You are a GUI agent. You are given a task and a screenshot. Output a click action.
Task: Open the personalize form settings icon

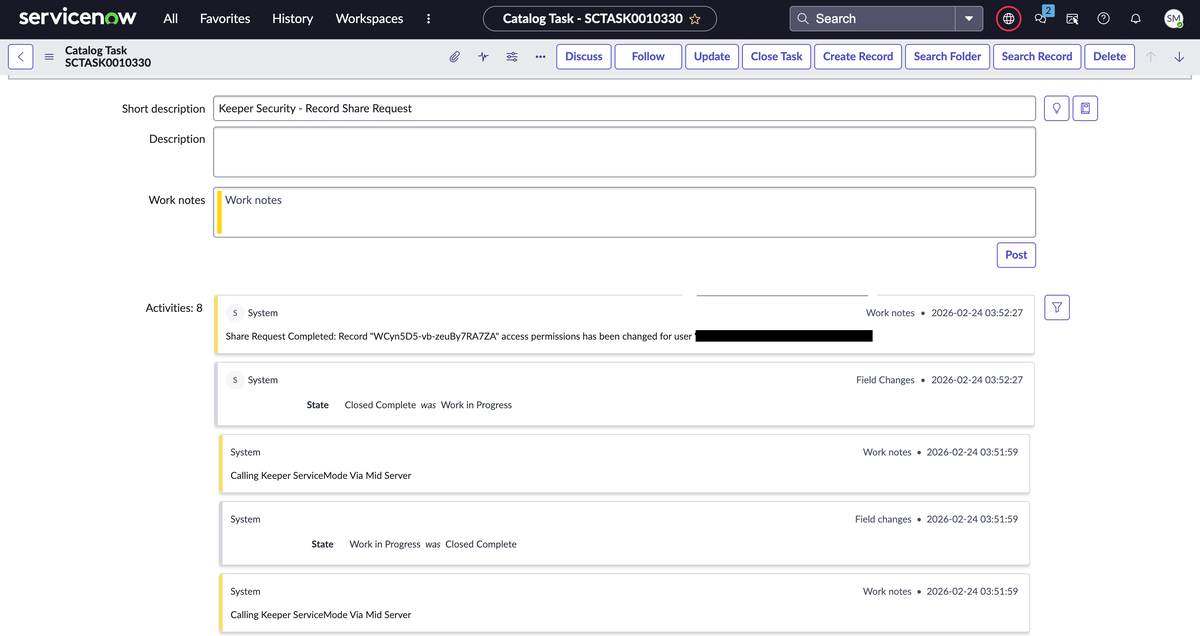coord(512,57)
